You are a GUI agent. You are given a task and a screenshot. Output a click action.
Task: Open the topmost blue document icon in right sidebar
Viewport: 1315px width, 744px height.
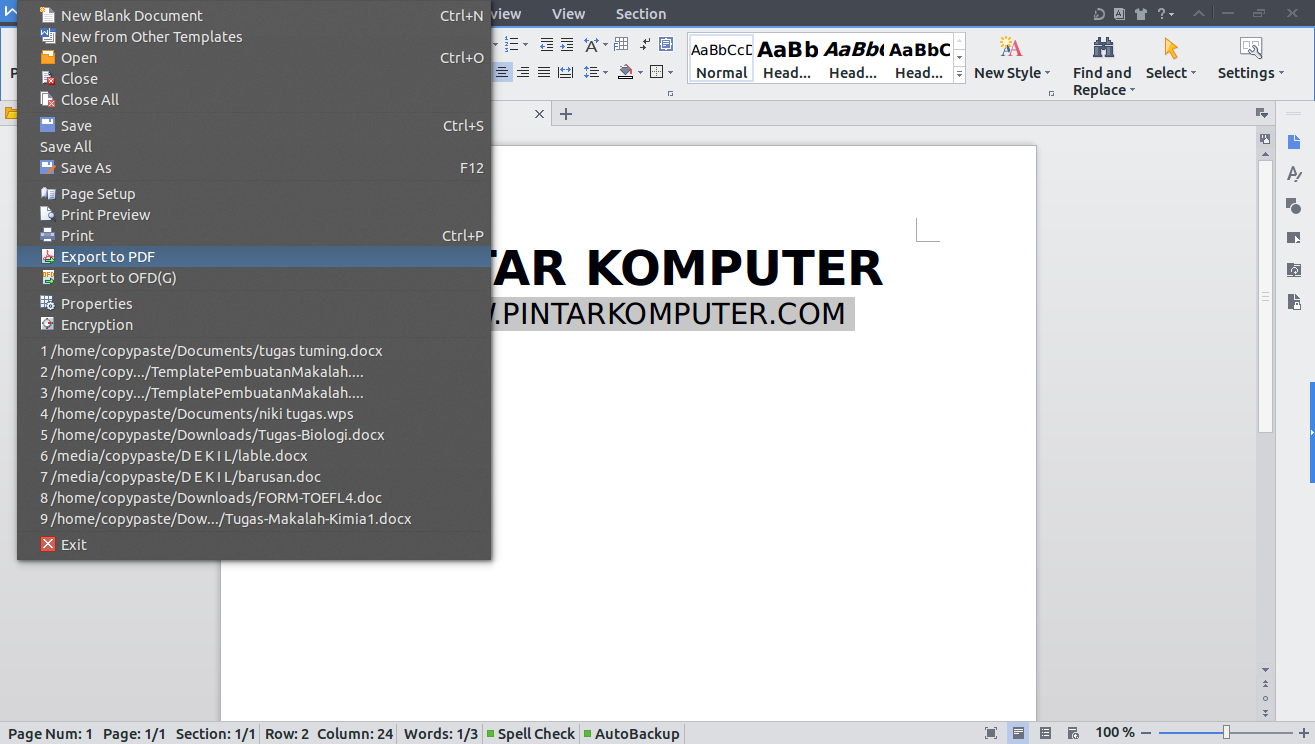pyautogui.click(x=1294, y=143)
